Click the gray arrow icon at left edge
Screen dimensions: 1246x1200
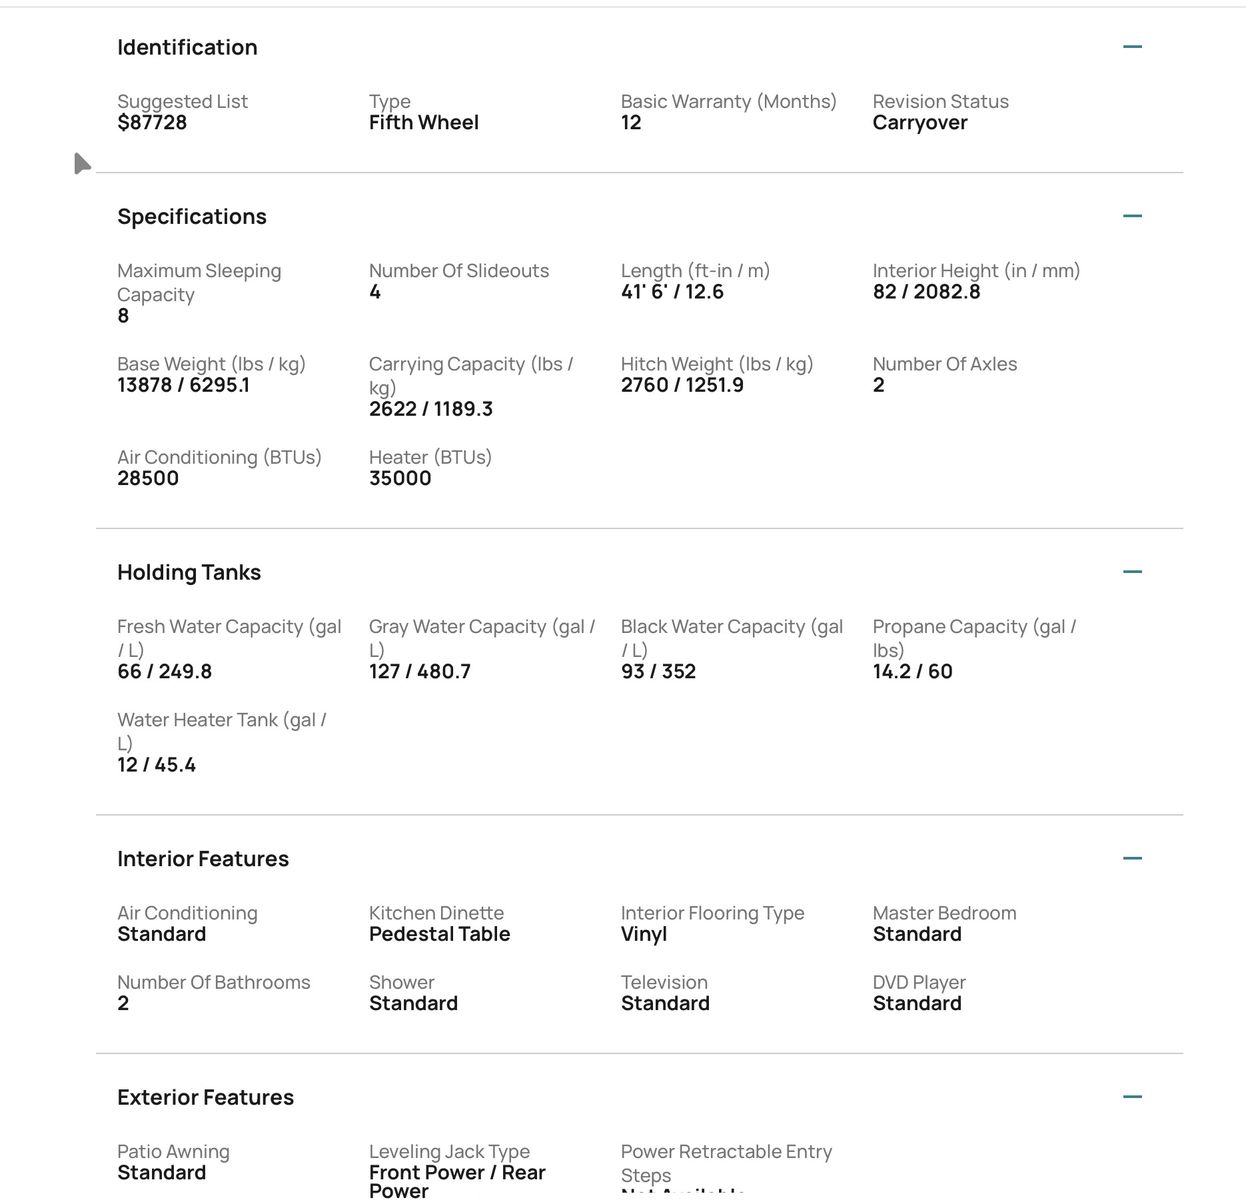point(82,163)
